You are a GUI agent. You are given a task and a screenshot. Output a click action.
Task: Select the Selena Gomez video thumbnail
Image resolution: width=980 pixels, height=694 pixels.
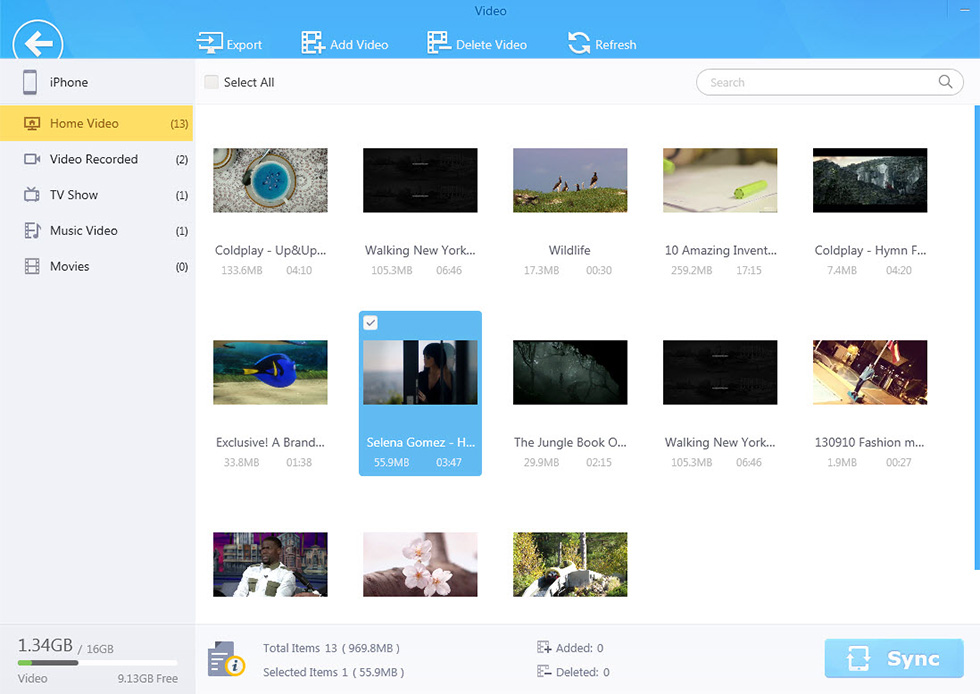click(420, 372)
